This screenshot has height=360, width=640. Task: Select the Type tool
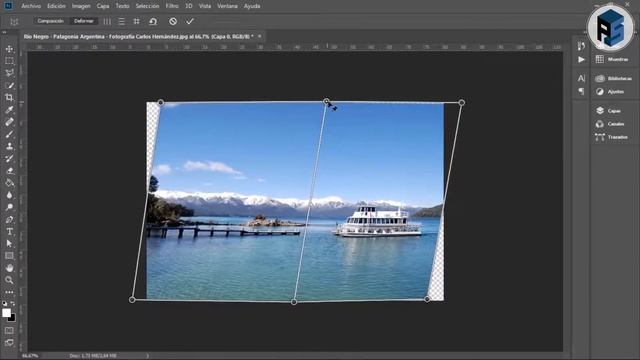[x=9, y=231]
